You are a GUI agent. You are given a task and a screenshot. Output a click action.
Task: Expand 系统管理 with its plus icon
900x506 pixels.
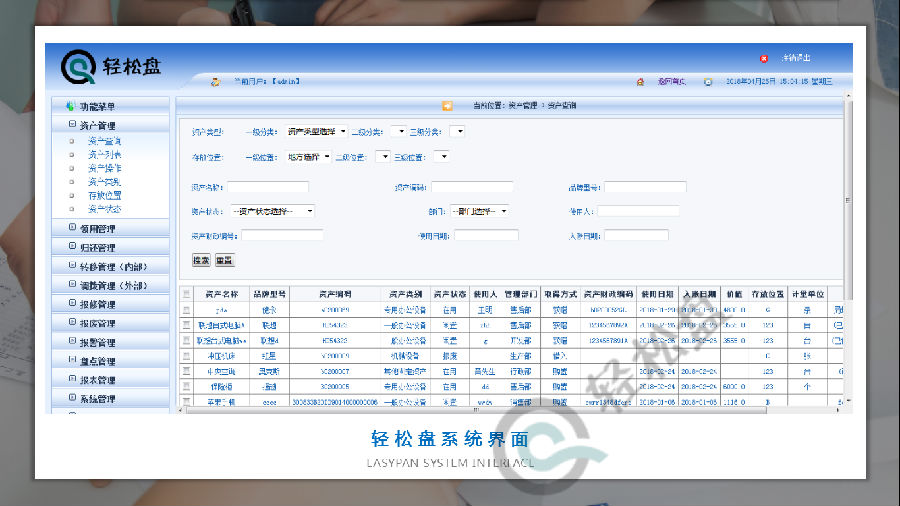click(x=72, y=398)
